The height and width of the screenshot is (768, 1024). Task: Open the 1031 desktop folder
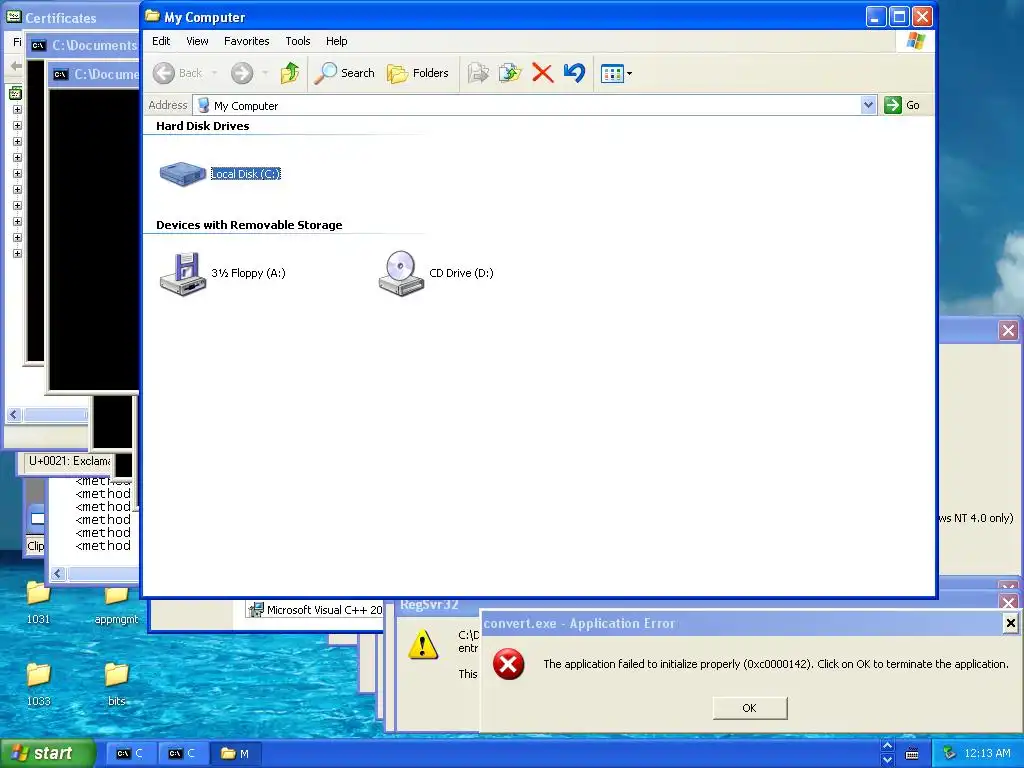point(38,603)
